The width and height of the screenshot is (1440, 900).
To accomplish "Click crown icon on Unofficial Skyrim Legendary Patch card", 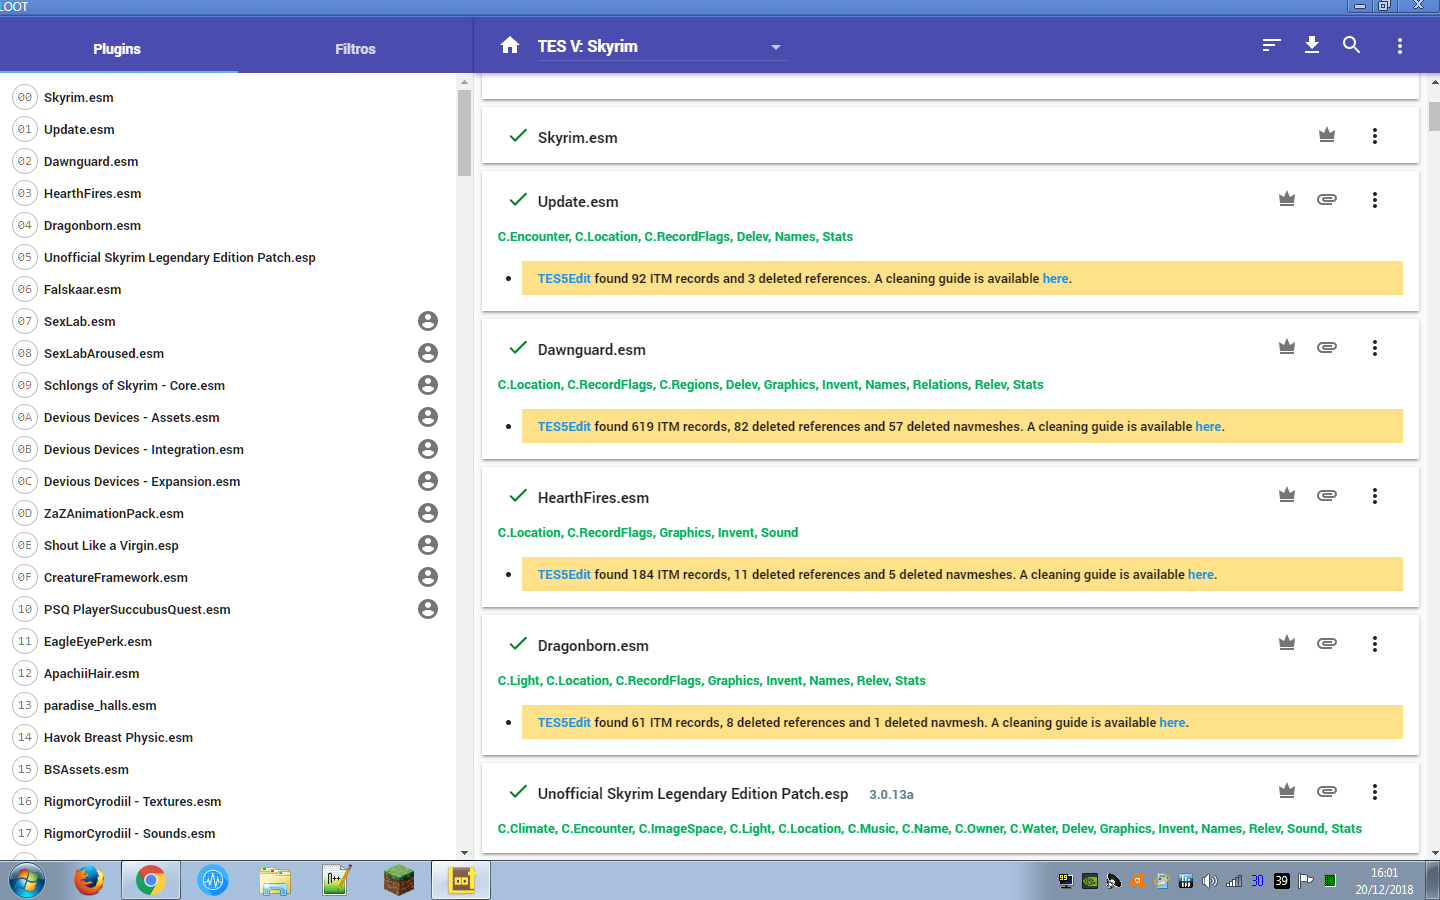I will click(x=1287, y=791).
